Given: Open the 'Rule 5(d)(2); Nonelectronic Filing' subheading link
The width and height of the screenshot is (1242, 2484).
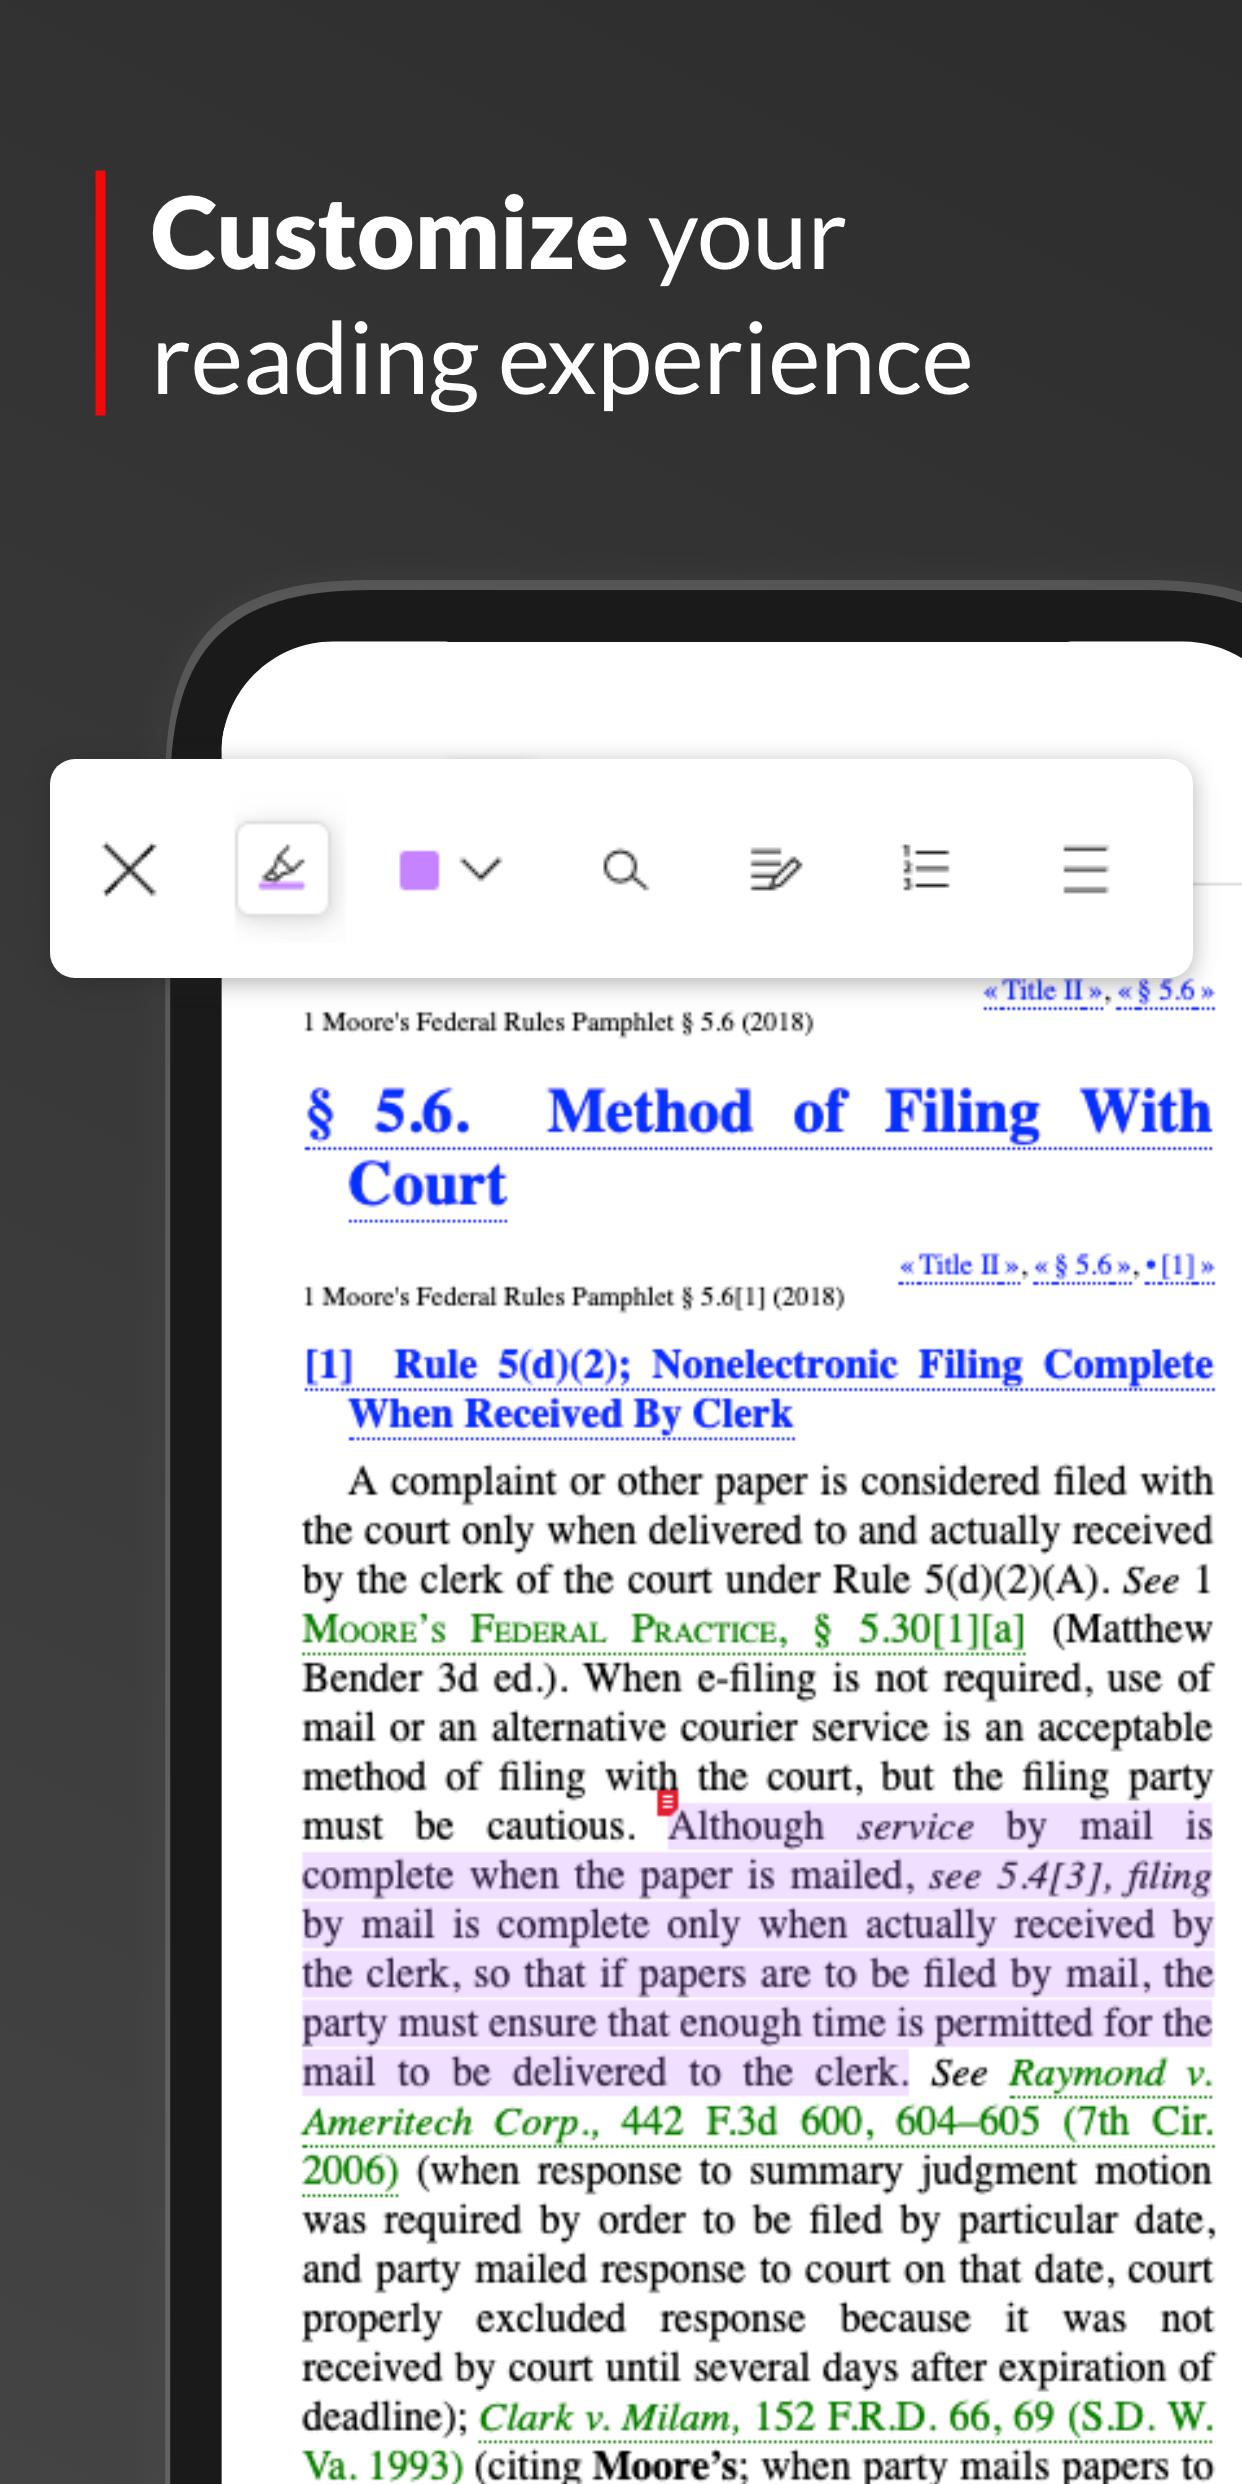Looking at the screenshot, I should (x=759, y=1389).
